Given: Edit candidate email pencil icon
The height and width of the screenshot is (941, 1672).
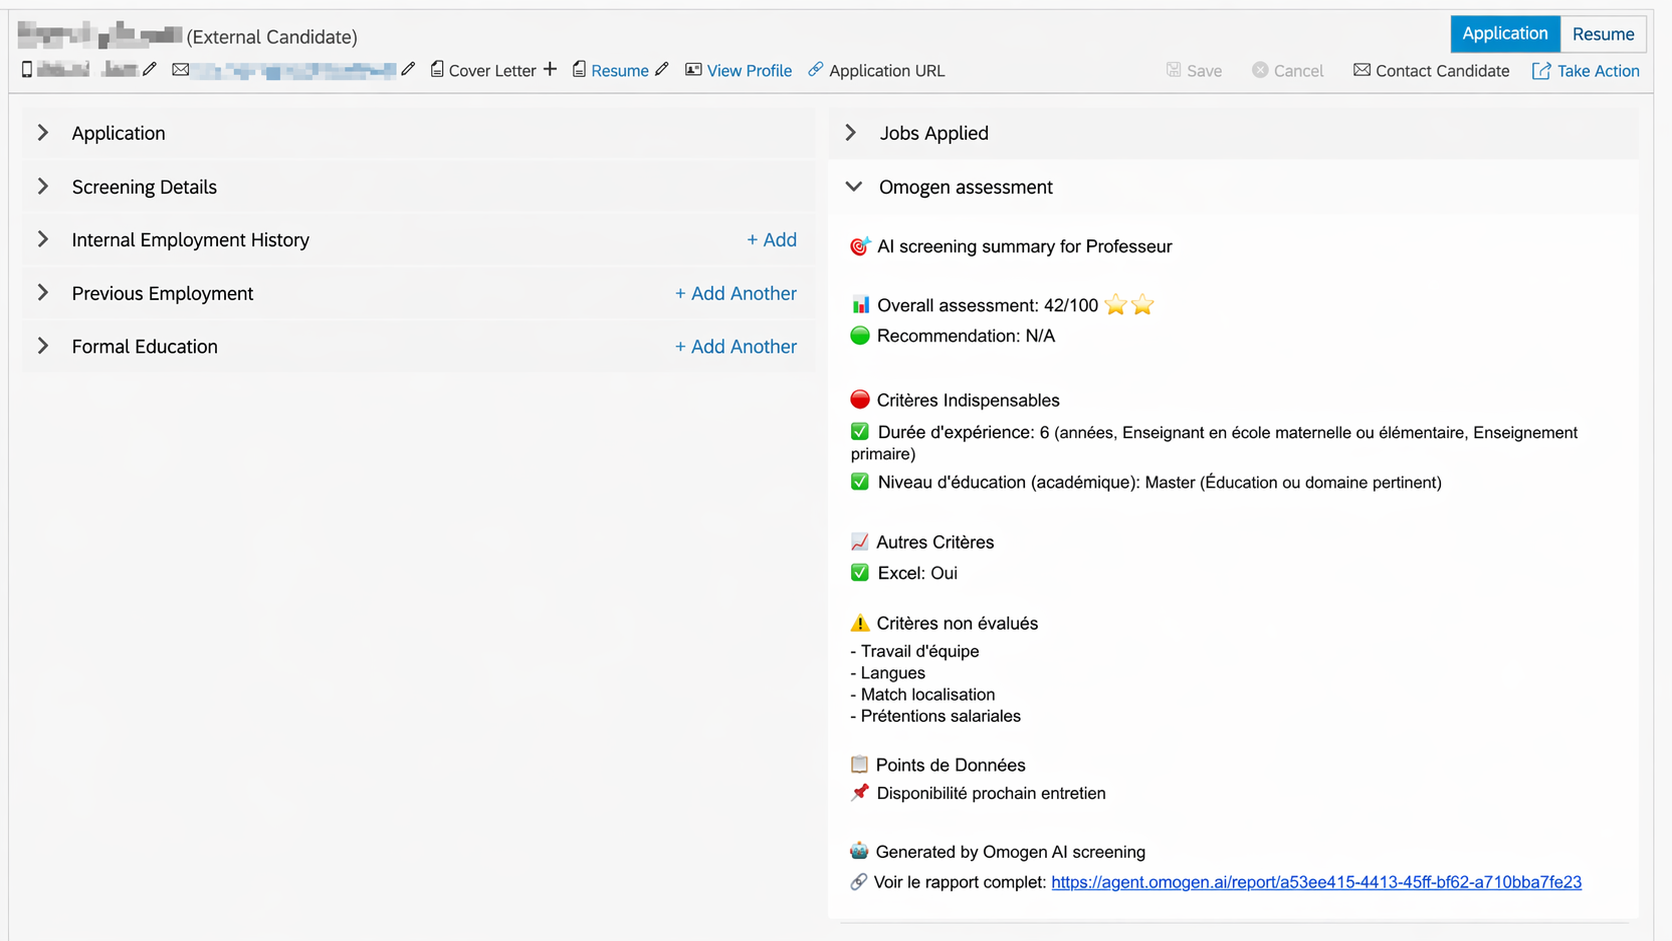Looking at the screenshot, I should 408,69.
